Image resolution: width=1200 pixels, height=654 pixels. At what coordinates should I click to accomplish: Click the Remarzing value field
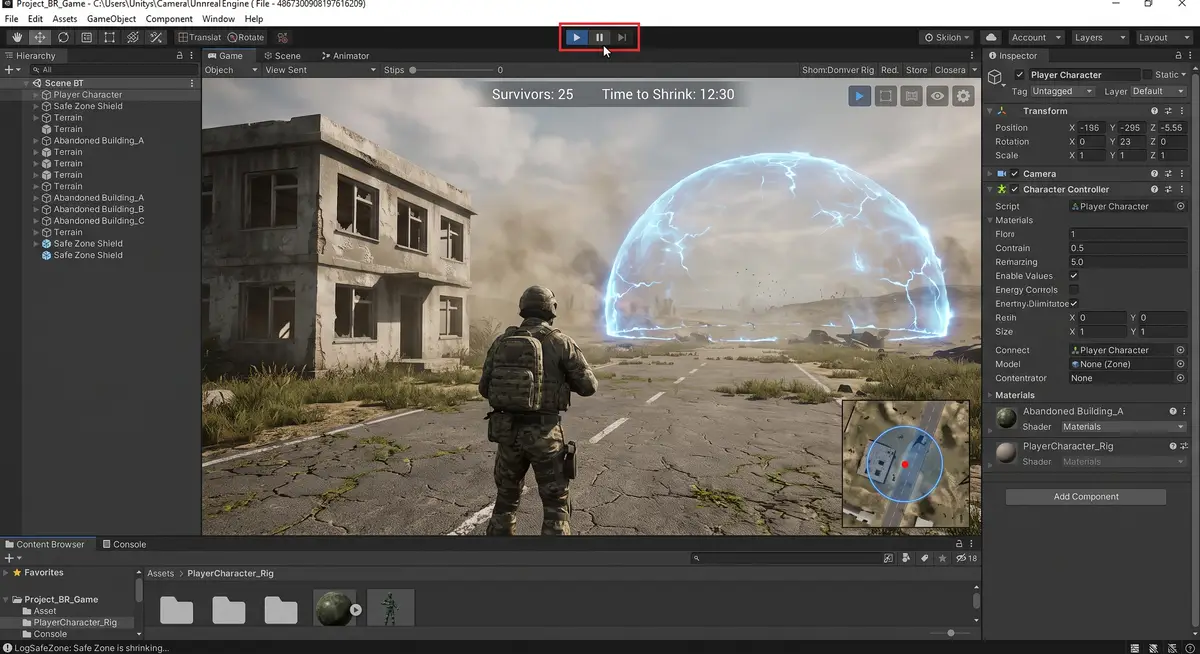(1127, 262)
